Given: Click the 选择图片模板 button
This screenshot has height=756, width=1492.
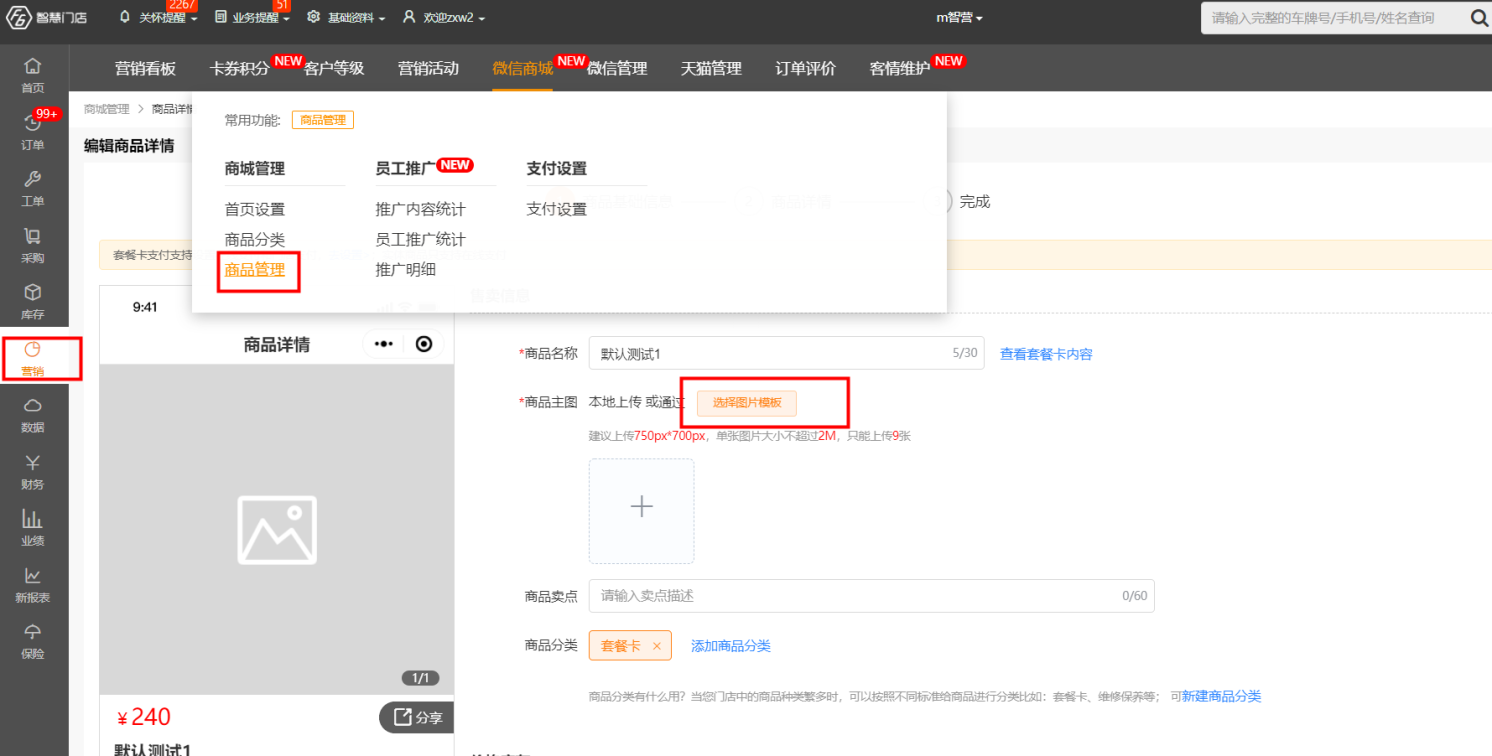Looking at the screenshot, I should [747, 403].
